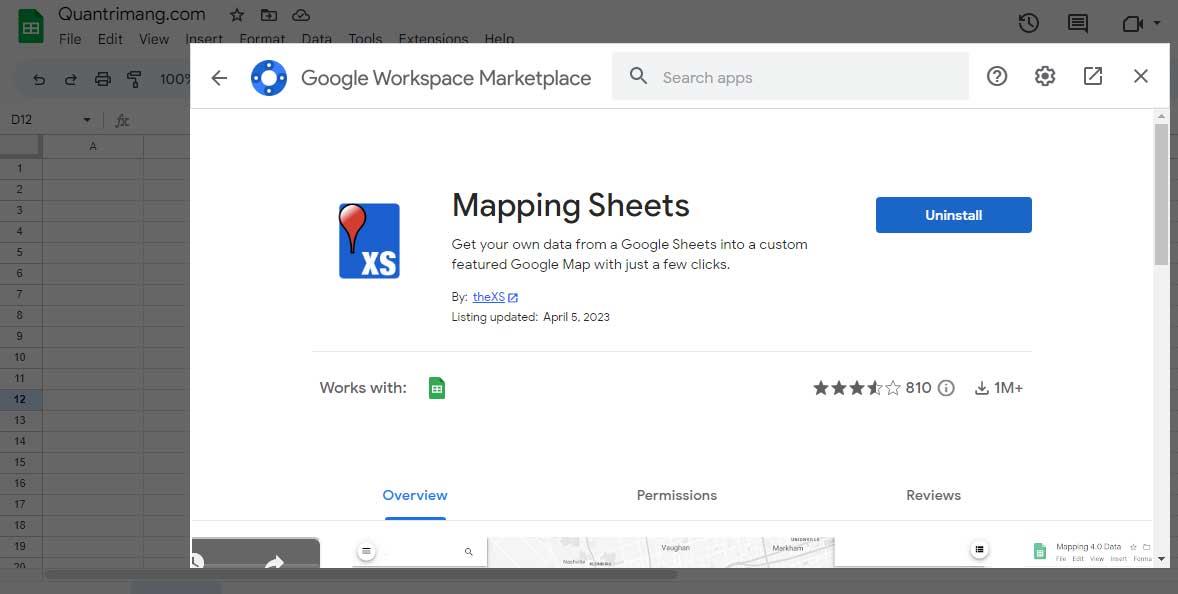
Task: Click the Quantrimang.com document title
Action: [x=131, y=14]
